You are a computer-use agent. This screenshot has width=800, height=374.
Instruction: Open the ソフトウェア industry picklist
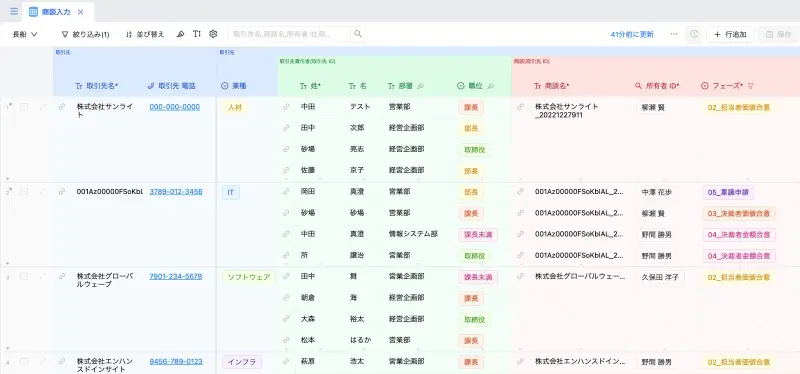248,277
